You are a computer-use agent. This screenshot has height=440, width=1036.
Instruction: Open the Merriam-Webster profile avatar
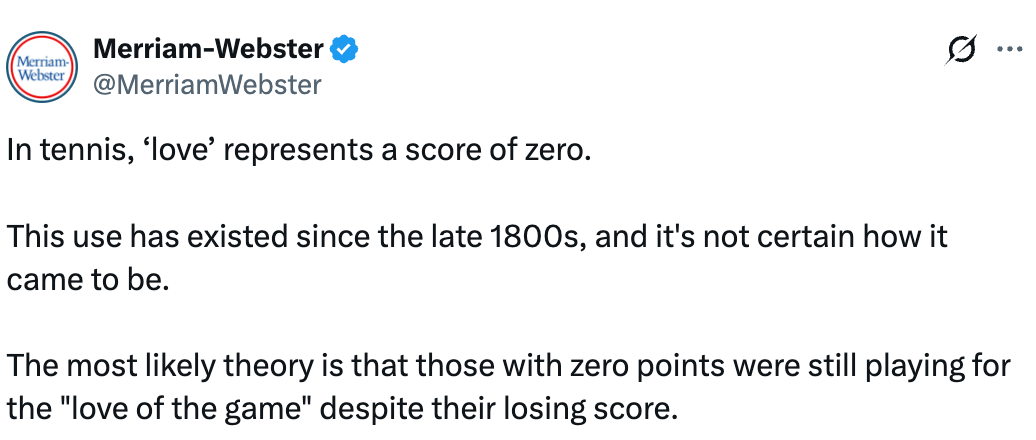[43, 67]
